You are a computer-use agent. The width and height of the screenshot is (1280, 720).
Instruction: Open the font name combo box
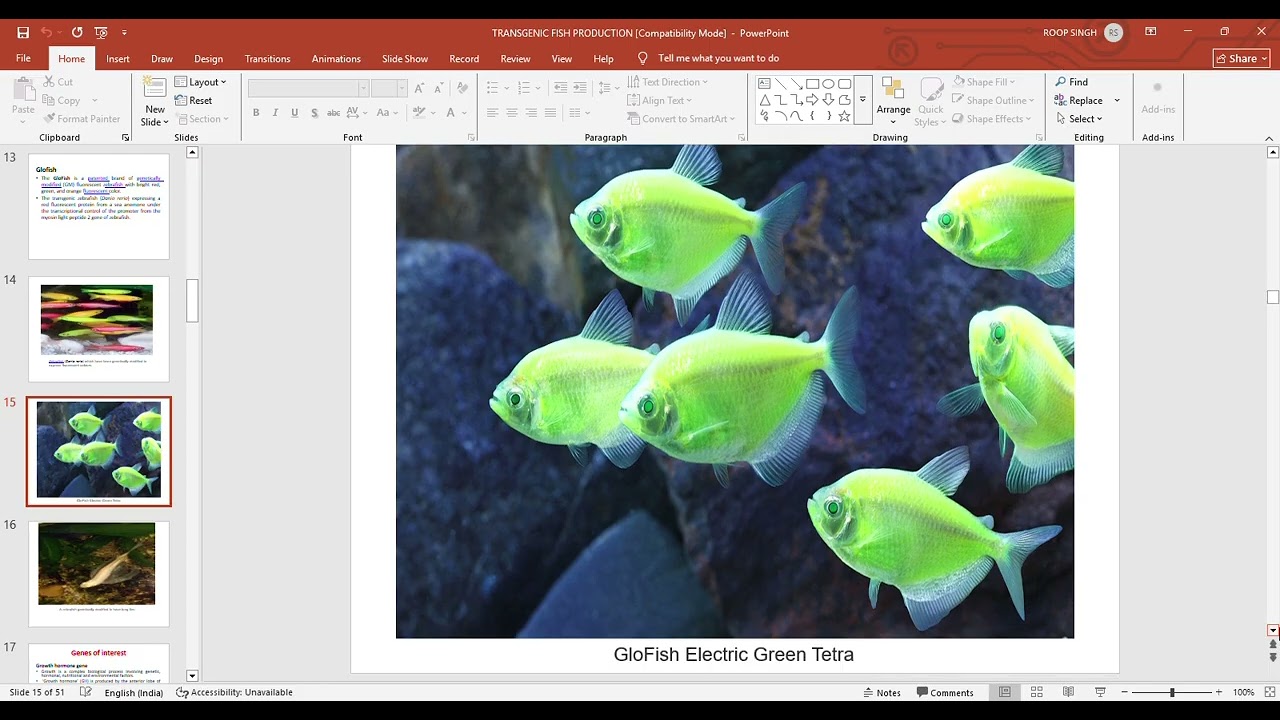[308, 88]
